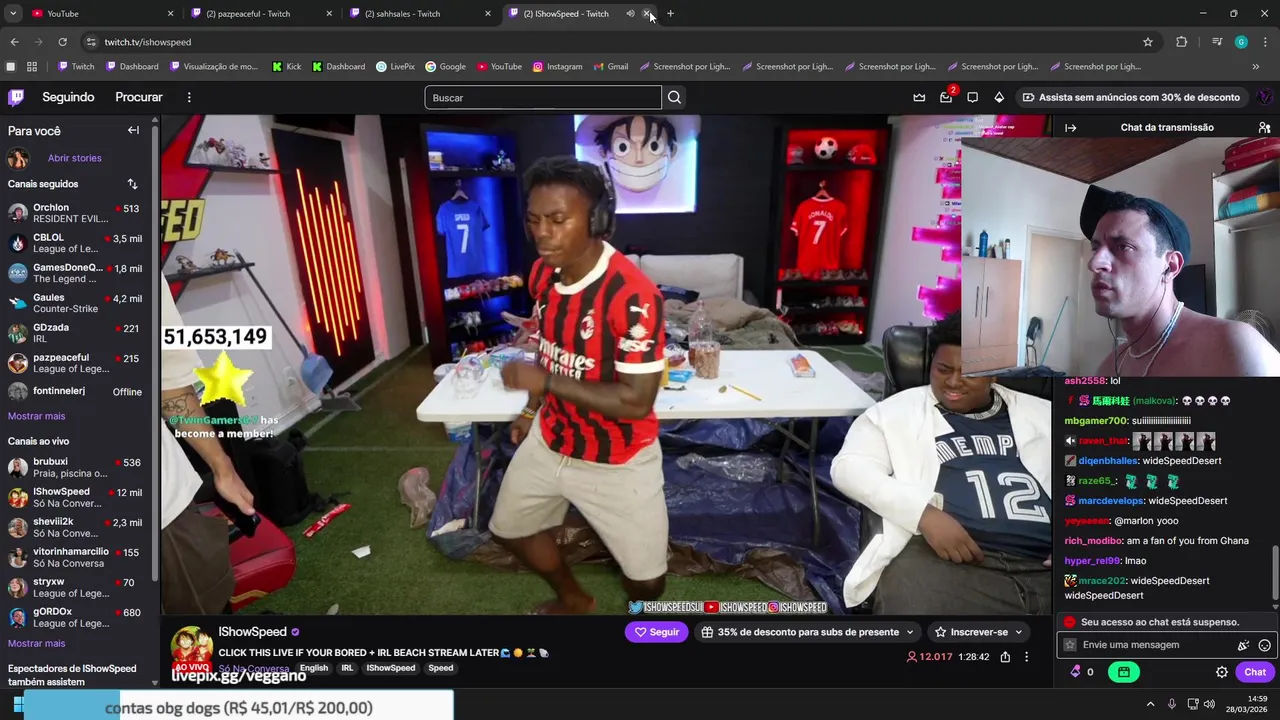
Task: Open brubuxi live channel in sidebar
Action: tap(76, 468)
